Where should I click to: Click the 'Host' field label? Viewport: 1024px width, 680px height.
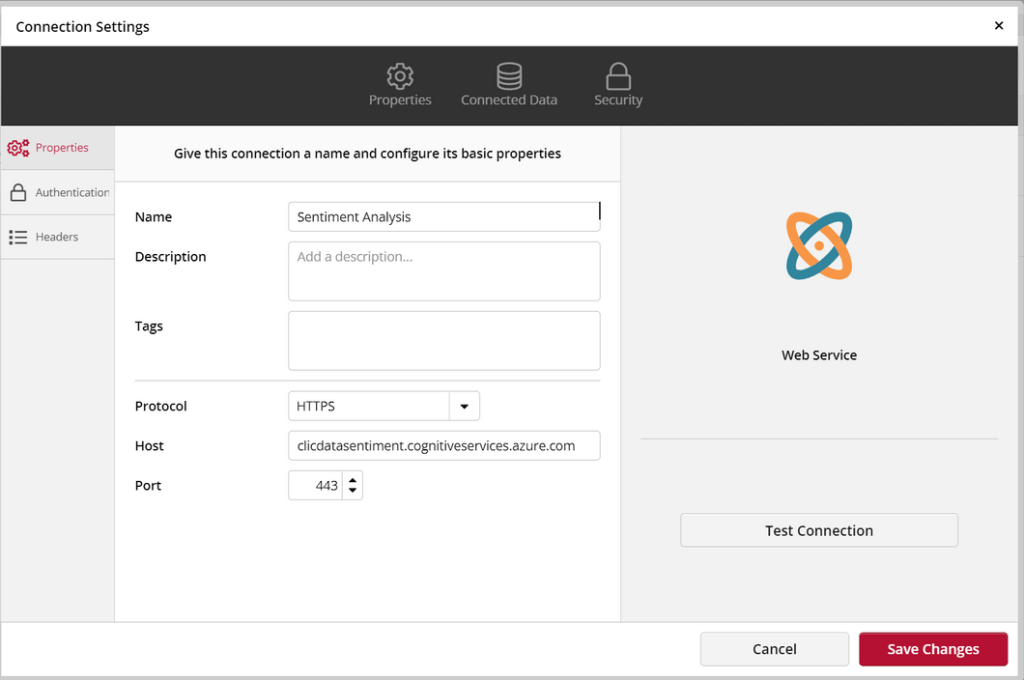[x=149, y=445]
